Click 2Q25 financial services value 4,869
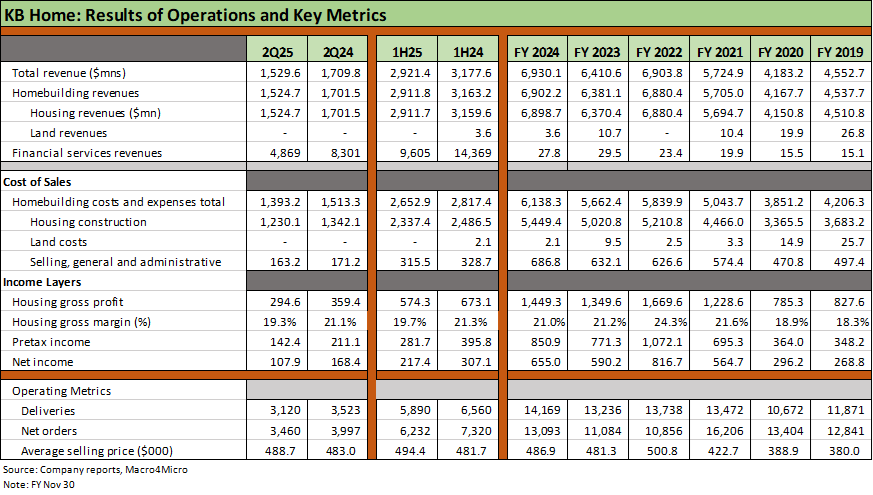 click(x=285, y=153)
